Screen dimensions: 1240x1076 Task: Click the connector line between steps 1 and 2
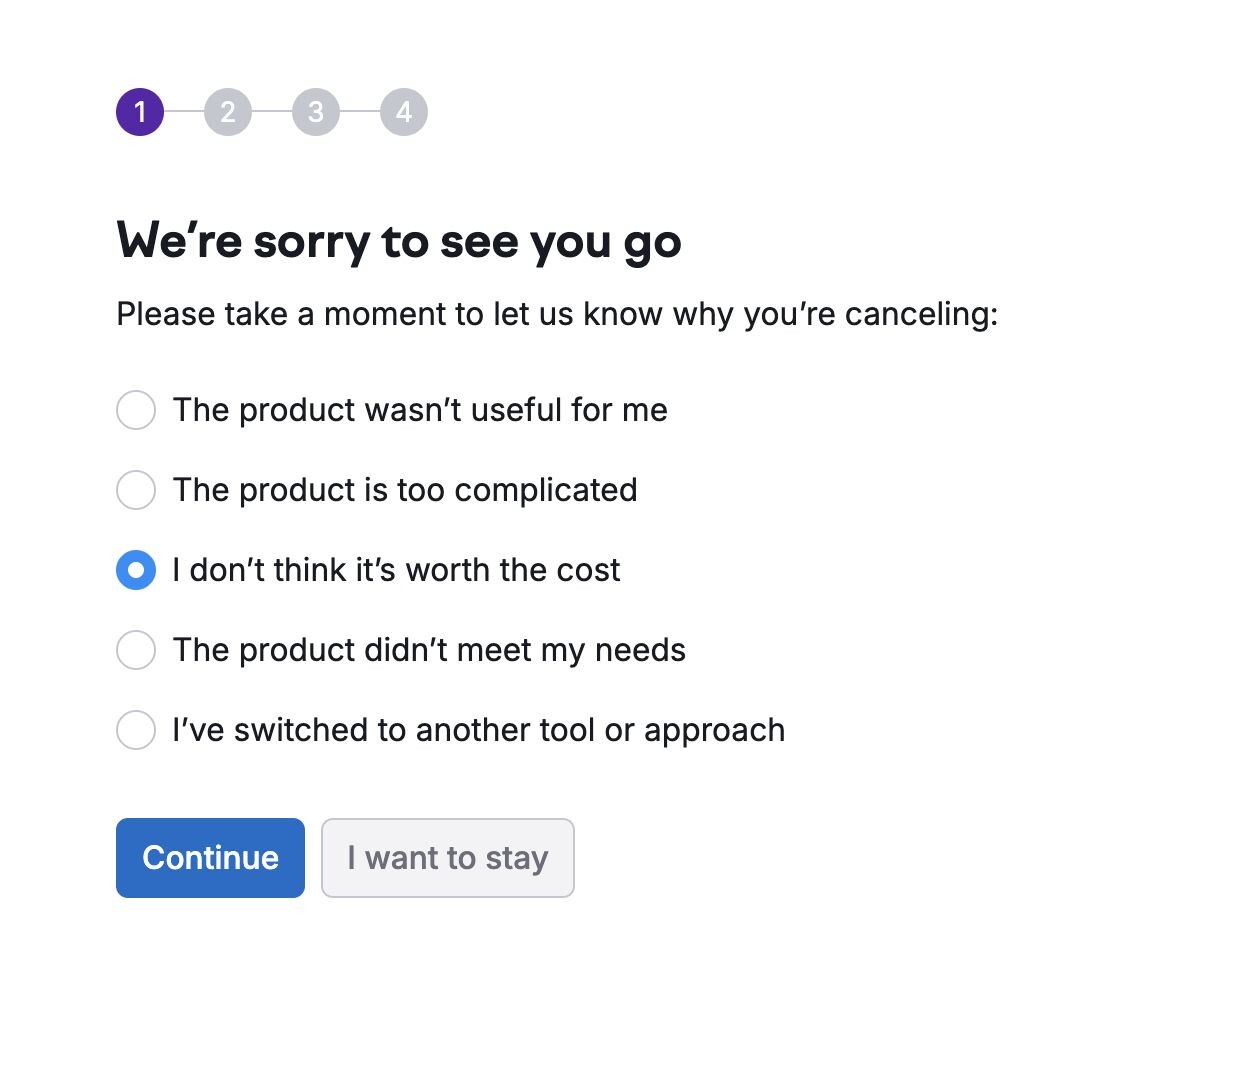click(184, 112)
